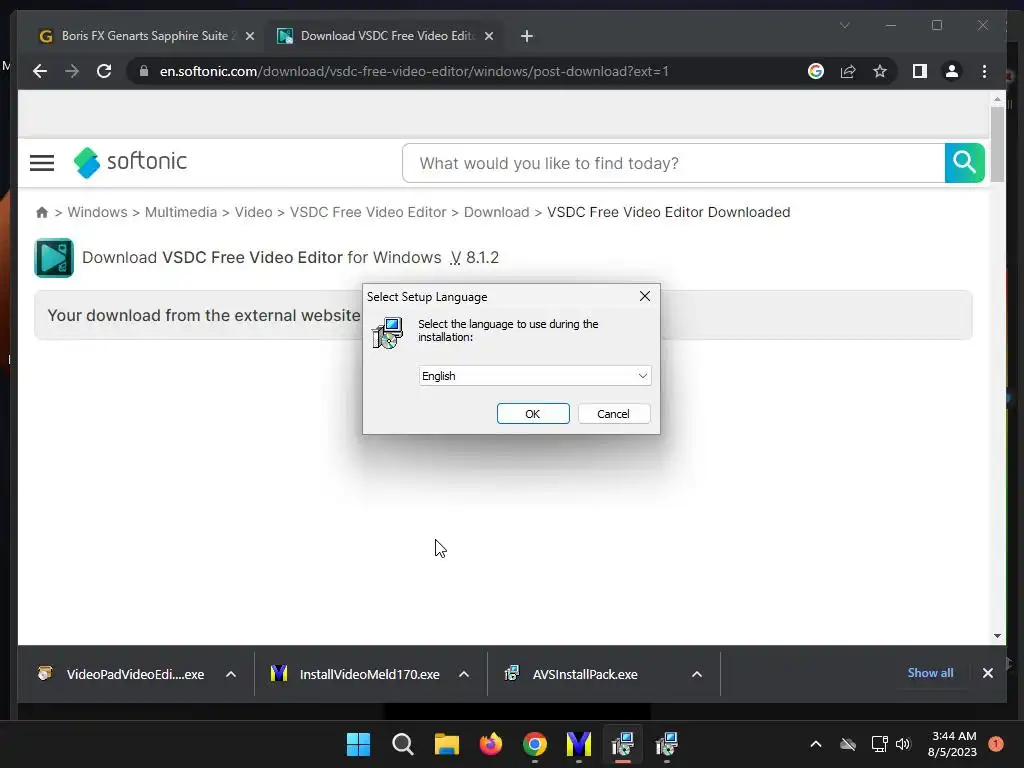Reload the Softonic page
This screenshot has height=768, width=1024.
104,71
